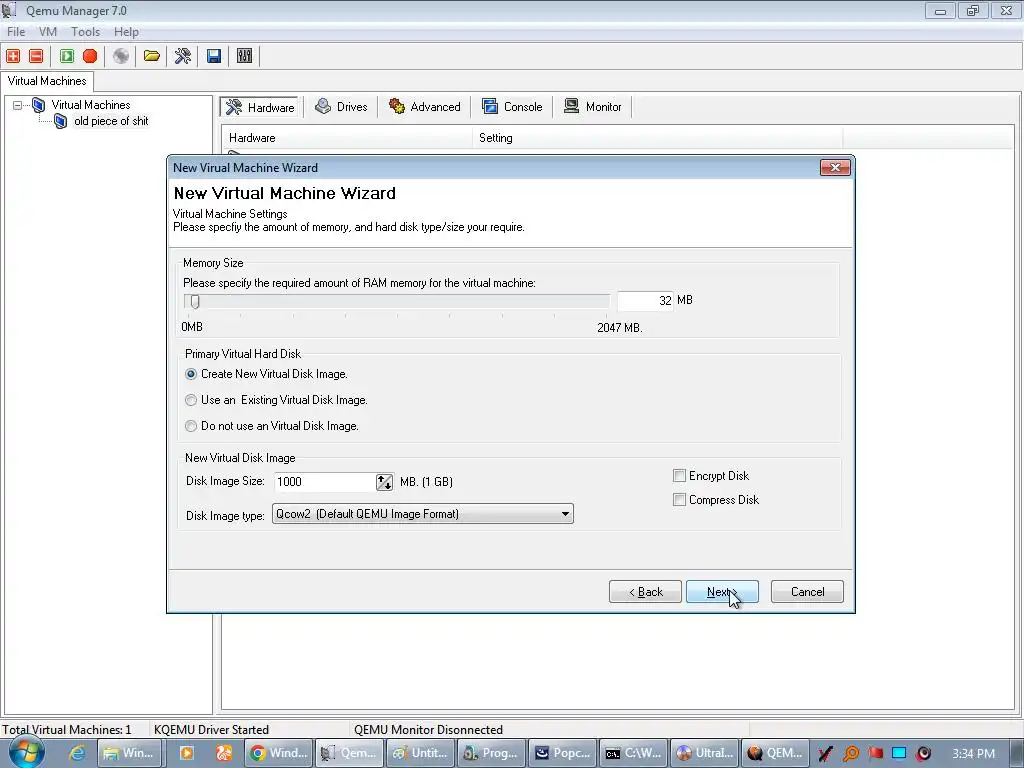Click the red plus new VM toolbar icon
This screenshot has width=1024, height=768.
click(x=13, y=56)
